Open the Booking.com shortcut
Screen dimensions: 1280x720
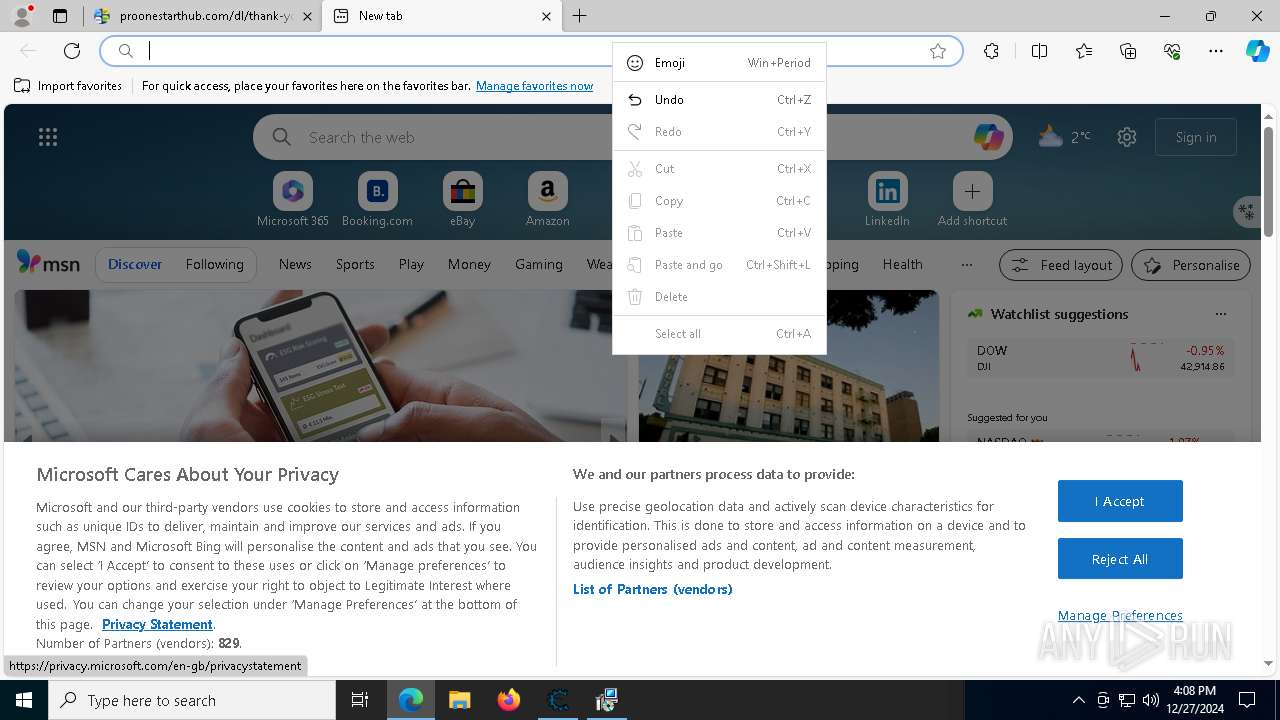377,200
